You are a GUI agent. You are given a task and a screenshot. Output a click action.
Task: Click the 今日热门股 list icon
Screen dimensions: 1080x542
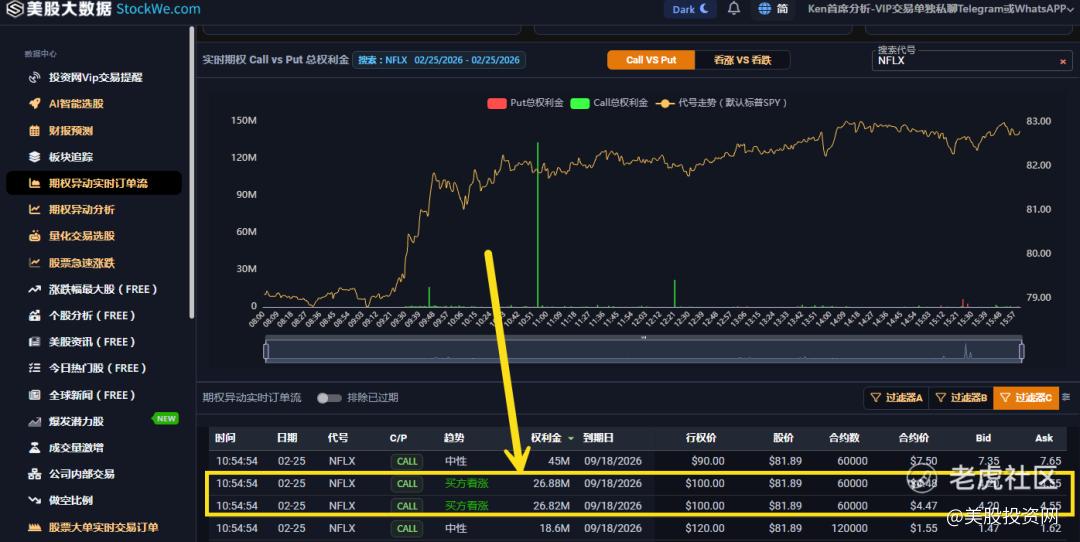click(34, 368)
